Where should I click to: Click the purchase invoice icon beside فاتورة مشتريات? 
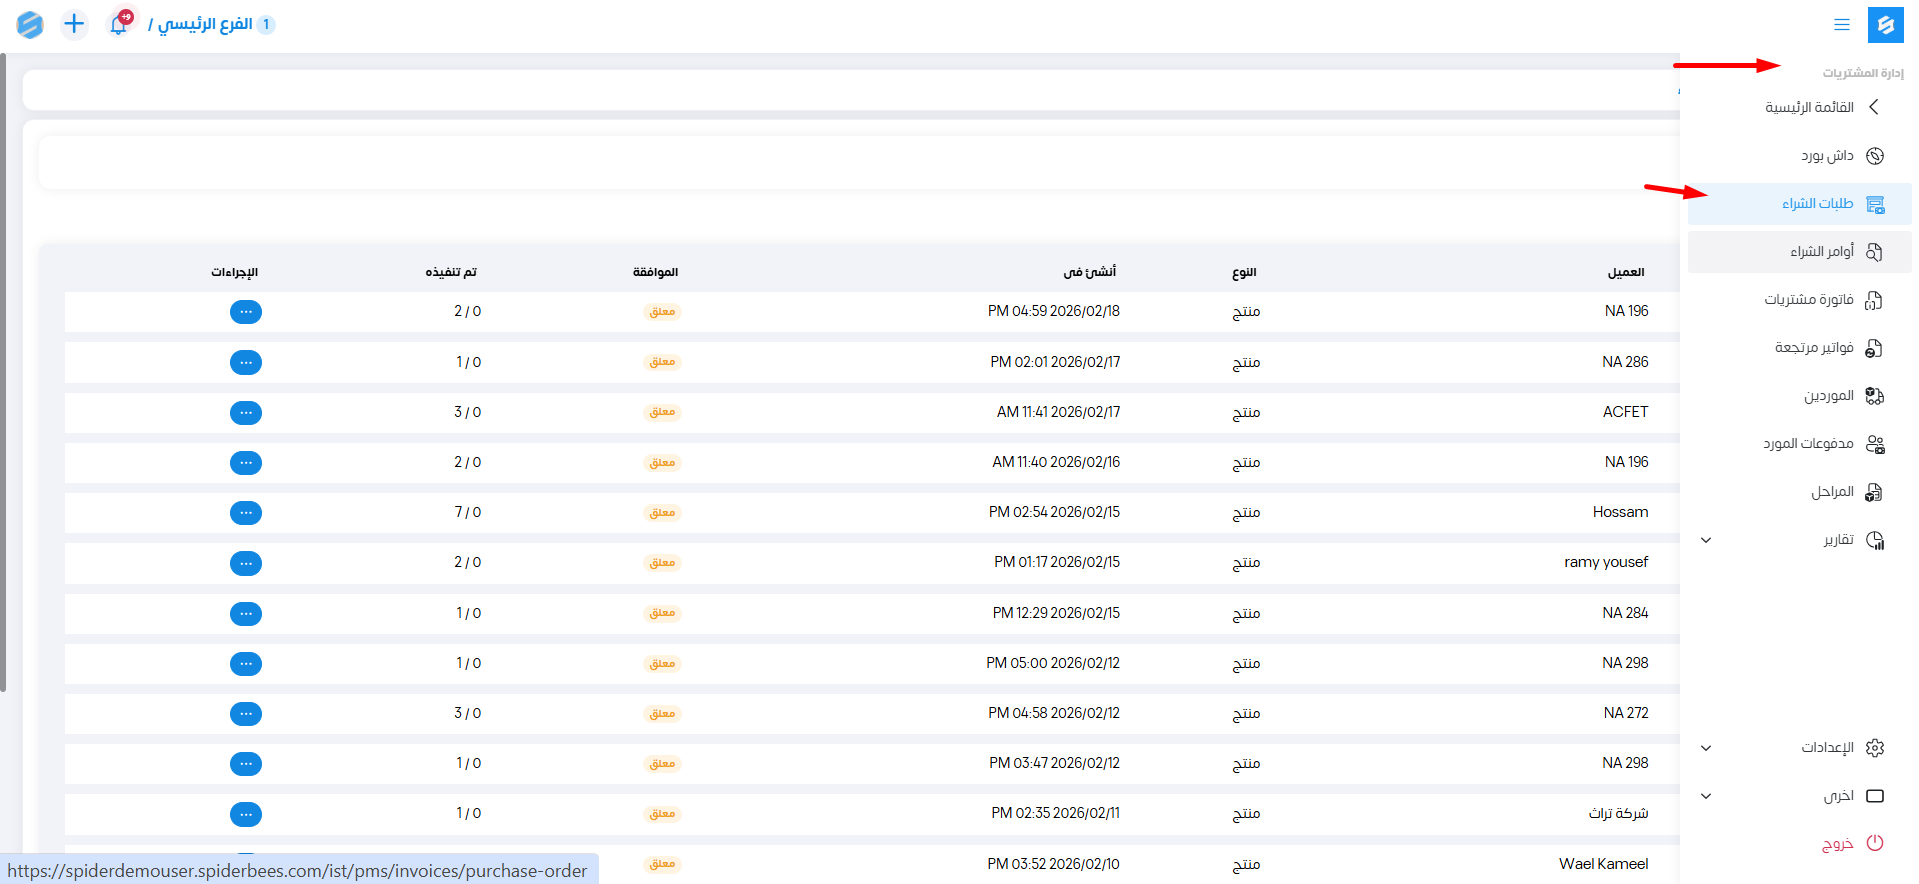coord(1874,300)
